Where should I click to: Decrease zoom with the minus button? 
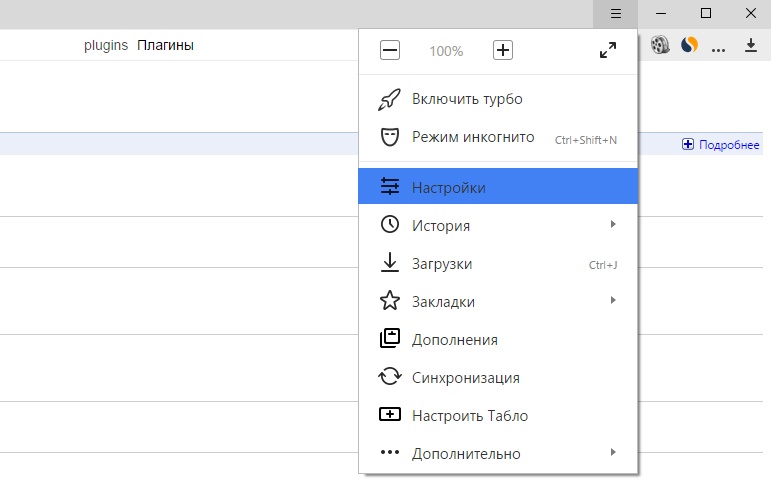(390, 50)
